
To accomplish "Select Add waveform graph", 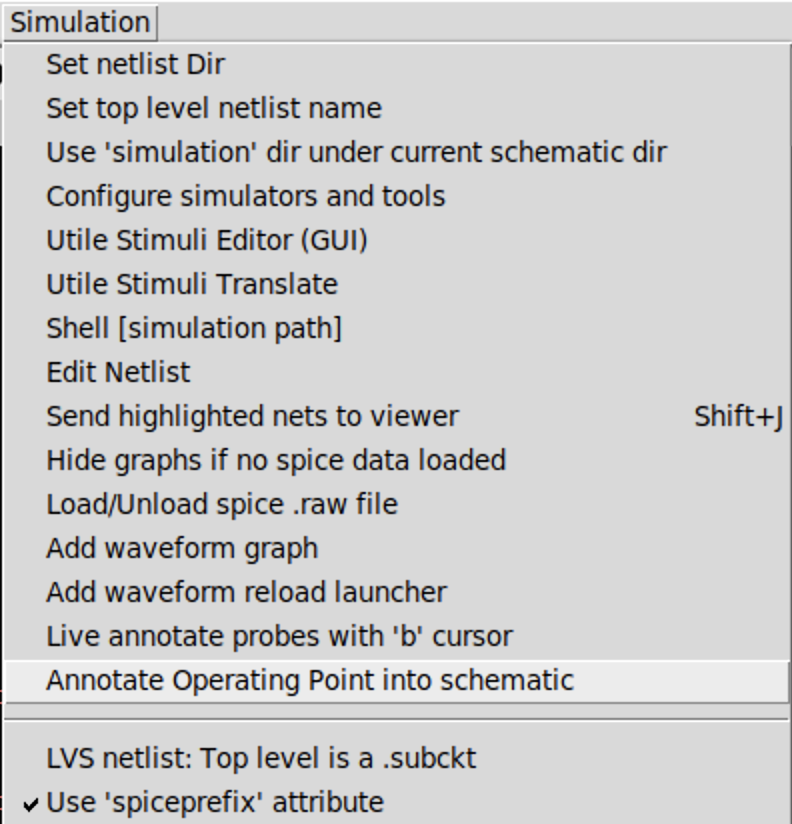I will point(397,548).
